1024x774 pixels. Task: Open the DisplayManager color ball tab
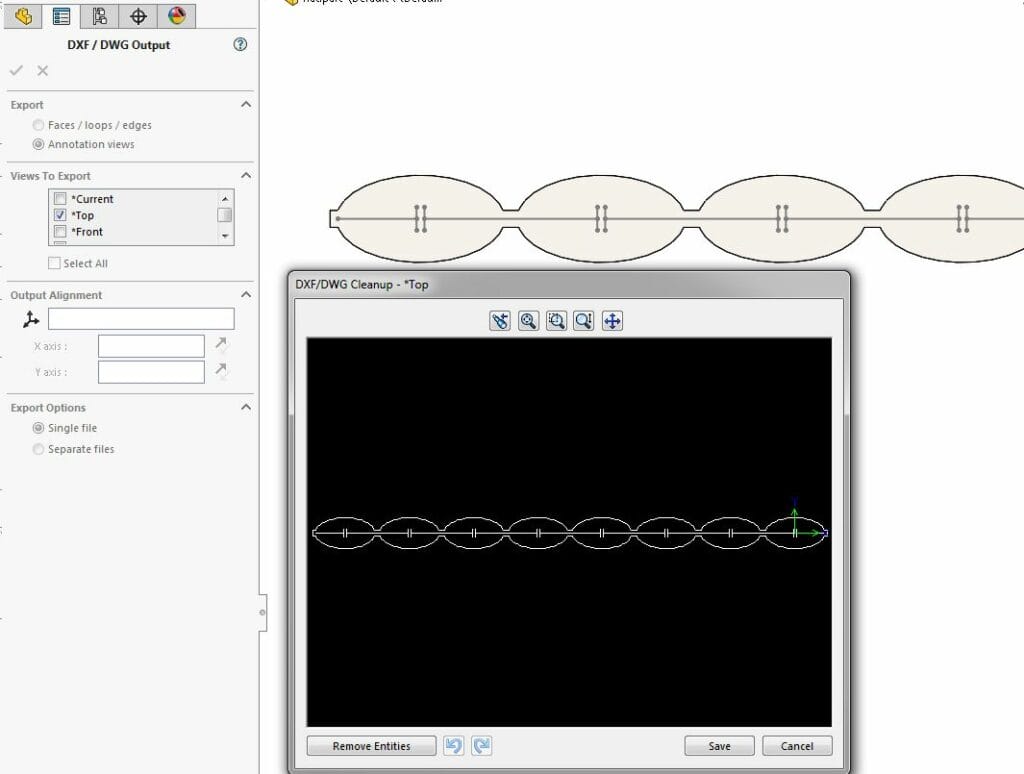(x=177, y=16)
